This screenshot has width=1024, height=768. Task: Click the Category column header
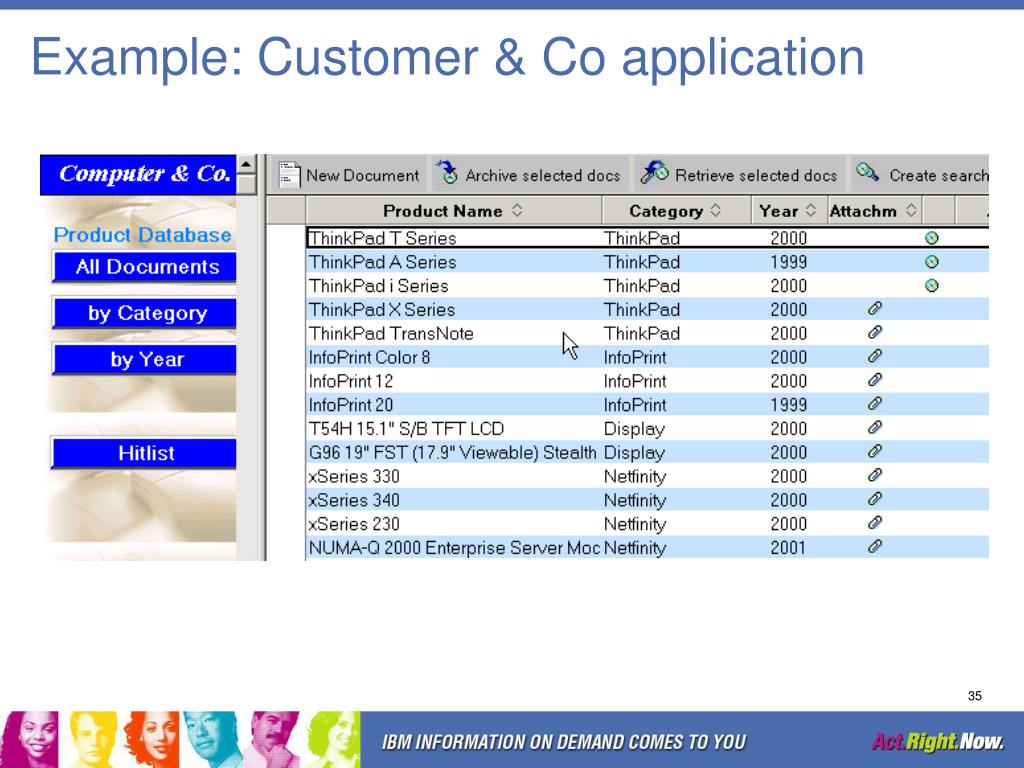click(x=677, y=210)
